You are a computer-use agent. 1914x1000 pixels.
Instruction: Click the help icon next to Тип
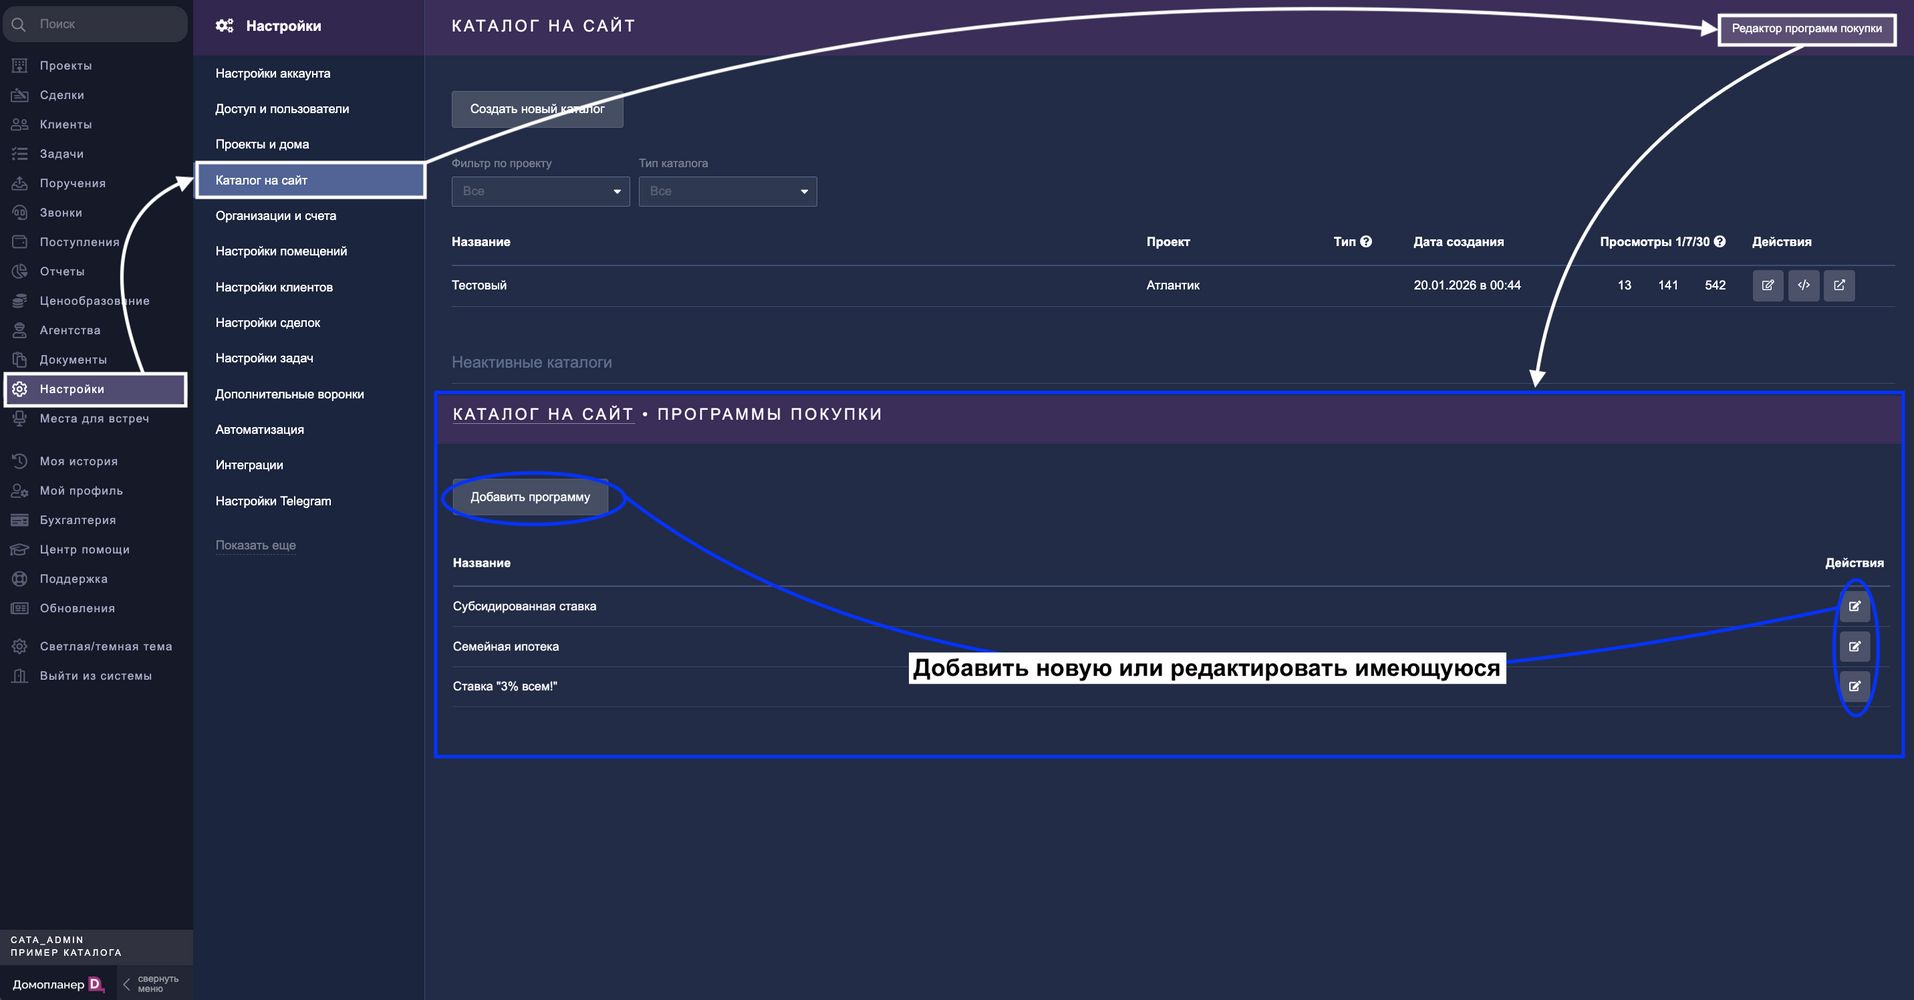point(1366,242)
